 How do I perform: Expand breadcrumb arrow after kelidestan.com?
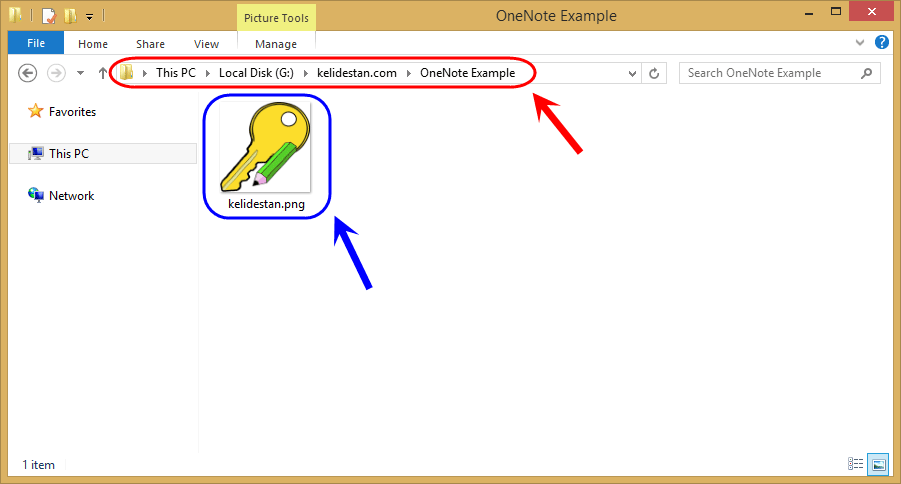409,73
